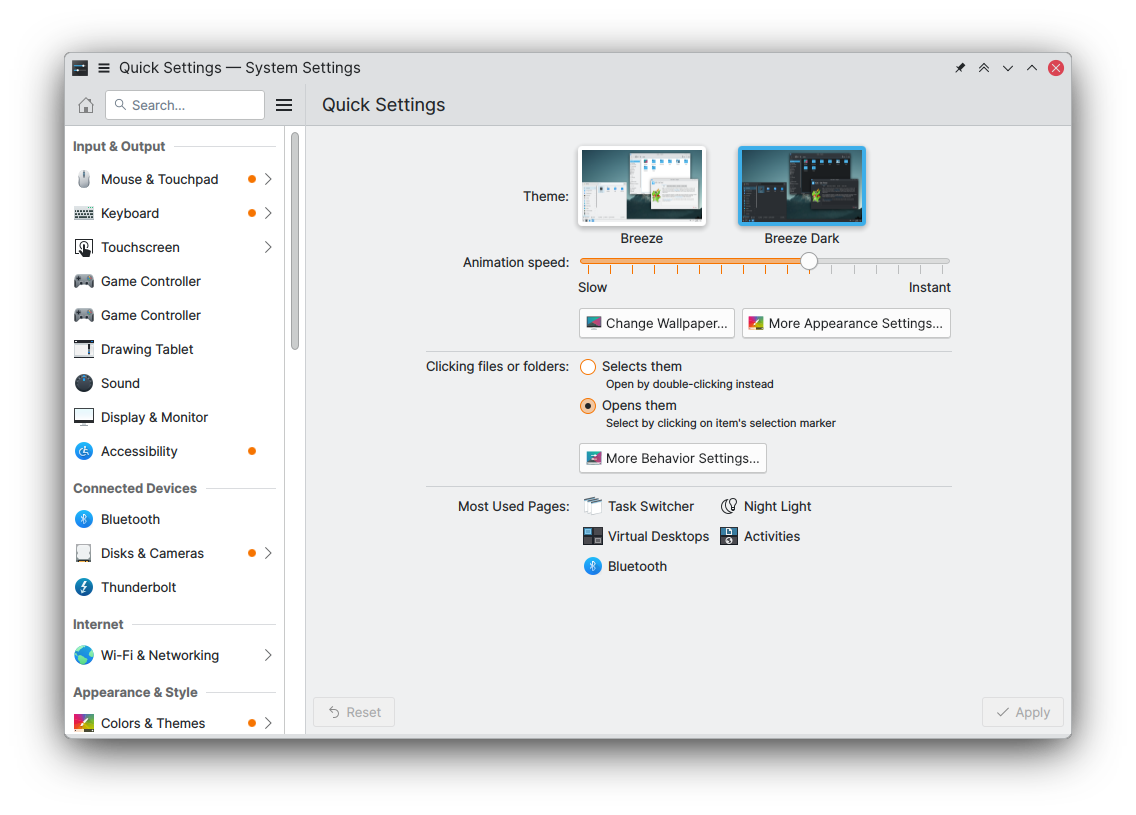Open Virtual Desktops from Most Used Pages

pyautogui.click(x=646, y=536)
